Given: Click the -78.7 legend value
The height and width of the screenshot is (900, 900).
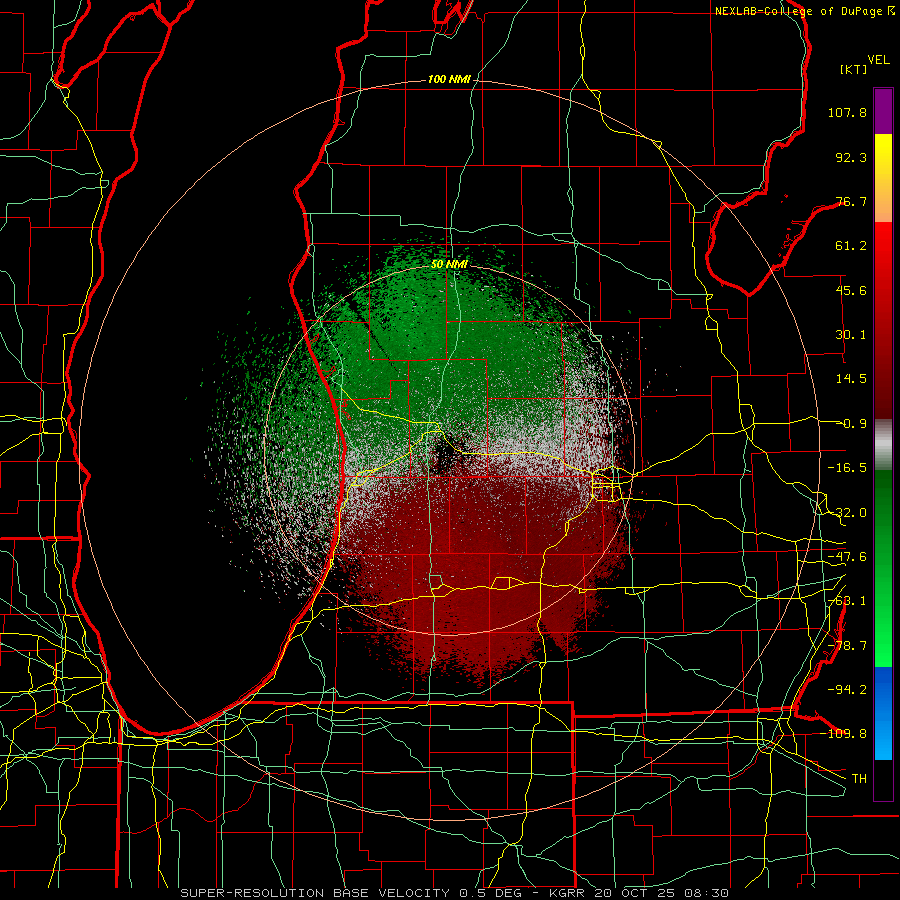Looking at the screenshot, I should coord(847,646).
